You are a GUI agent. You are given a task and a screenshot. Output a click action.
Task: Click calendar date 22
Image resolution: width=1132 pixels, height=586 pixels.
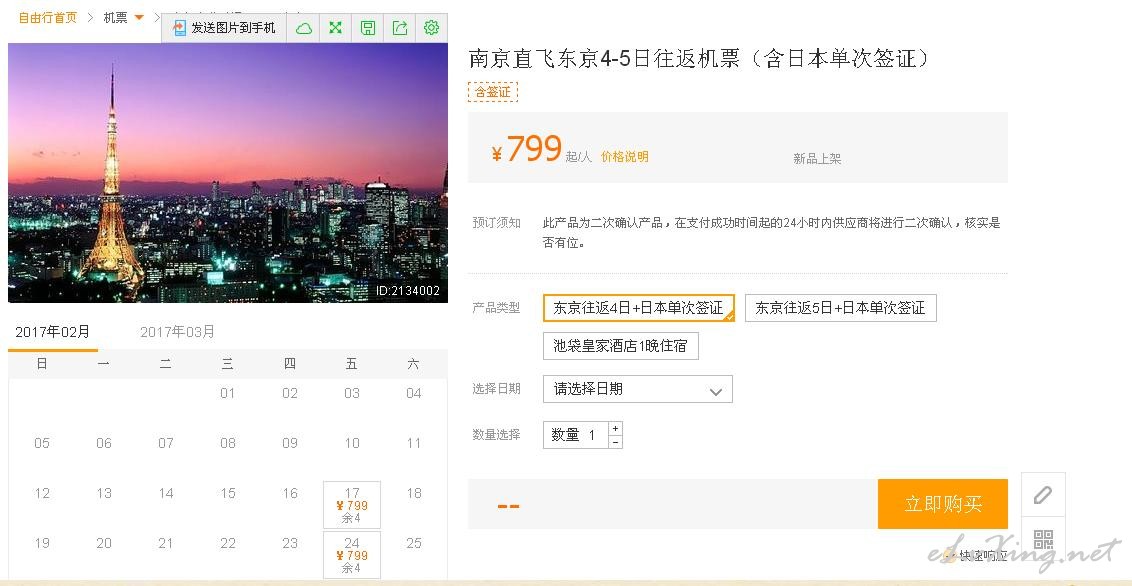coord(228,543)
